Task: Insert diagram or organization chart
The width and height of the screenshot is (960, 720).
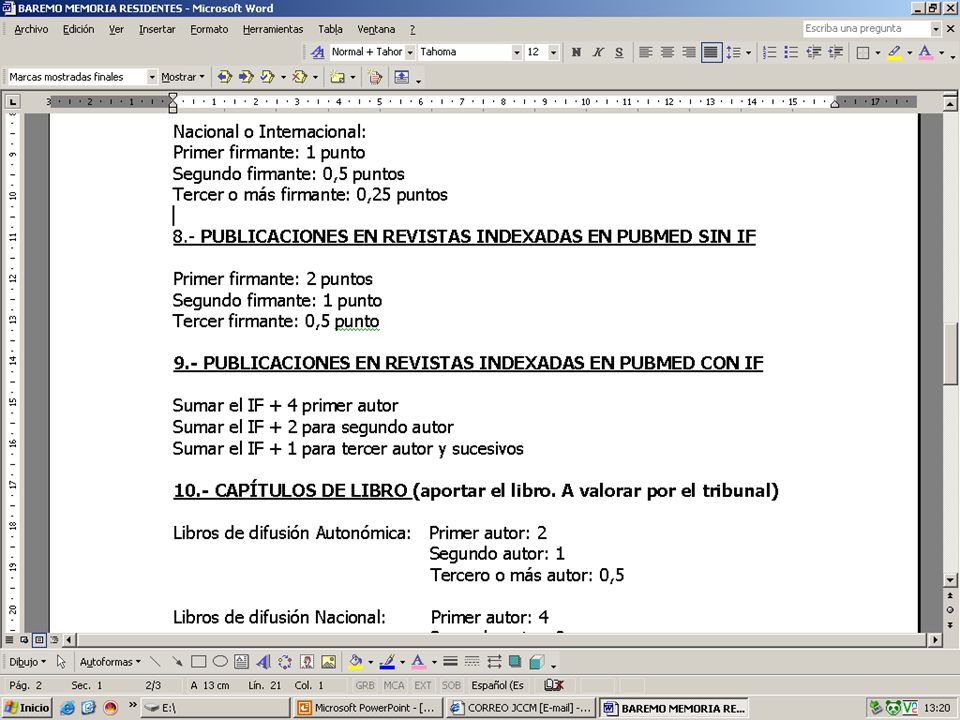Action: tap(285, 662)
